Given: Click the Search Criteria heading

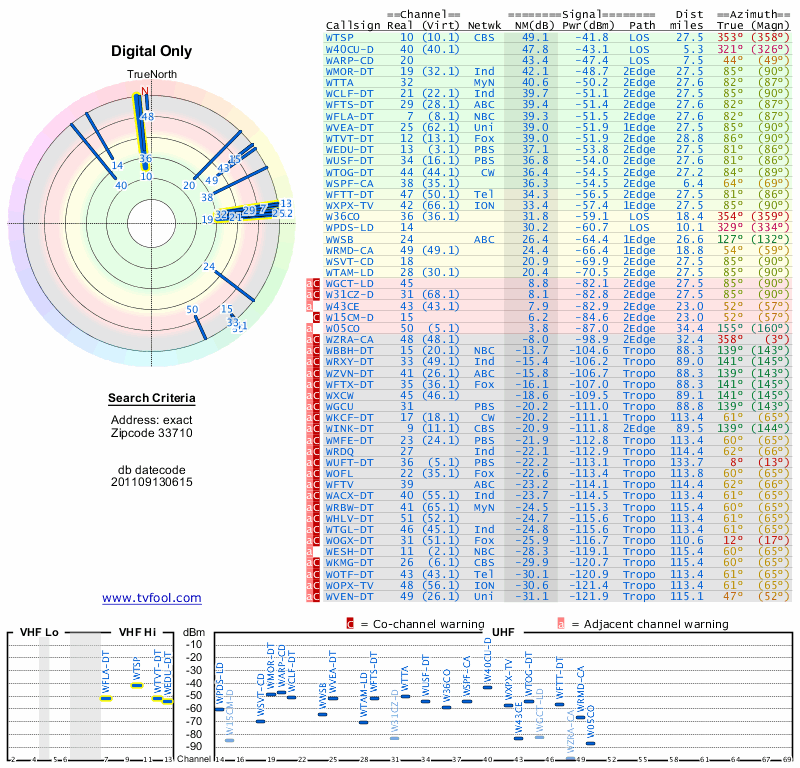Looking at the screenshot, I should (152, 398).
